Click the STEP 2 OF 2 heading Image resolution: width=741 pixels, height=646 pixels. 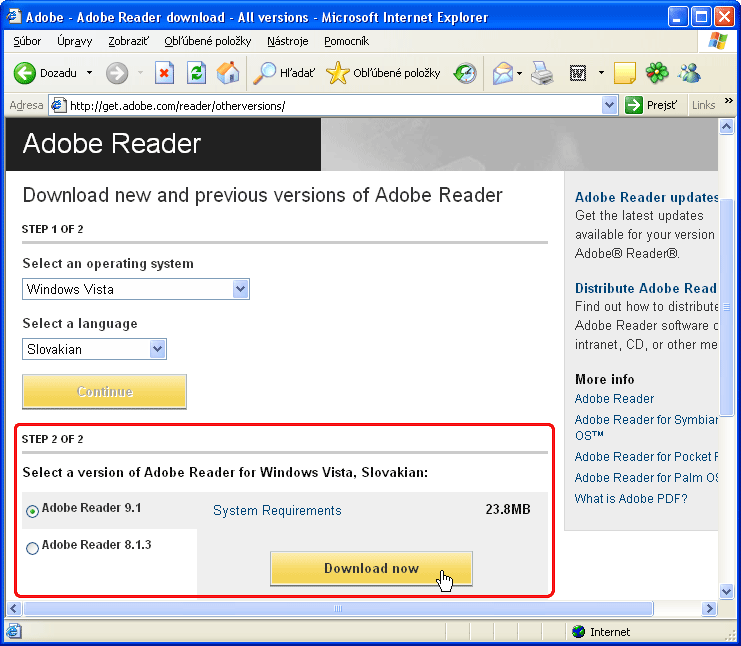coord(52,439)
